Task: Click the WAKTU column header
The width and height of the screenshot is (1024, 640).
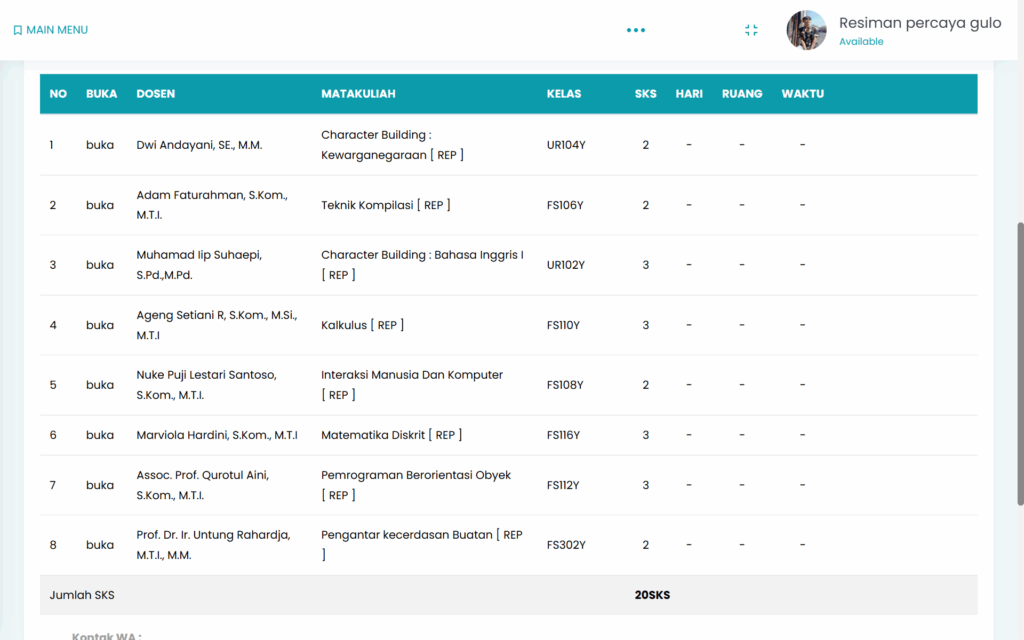Action: point(802,94)
